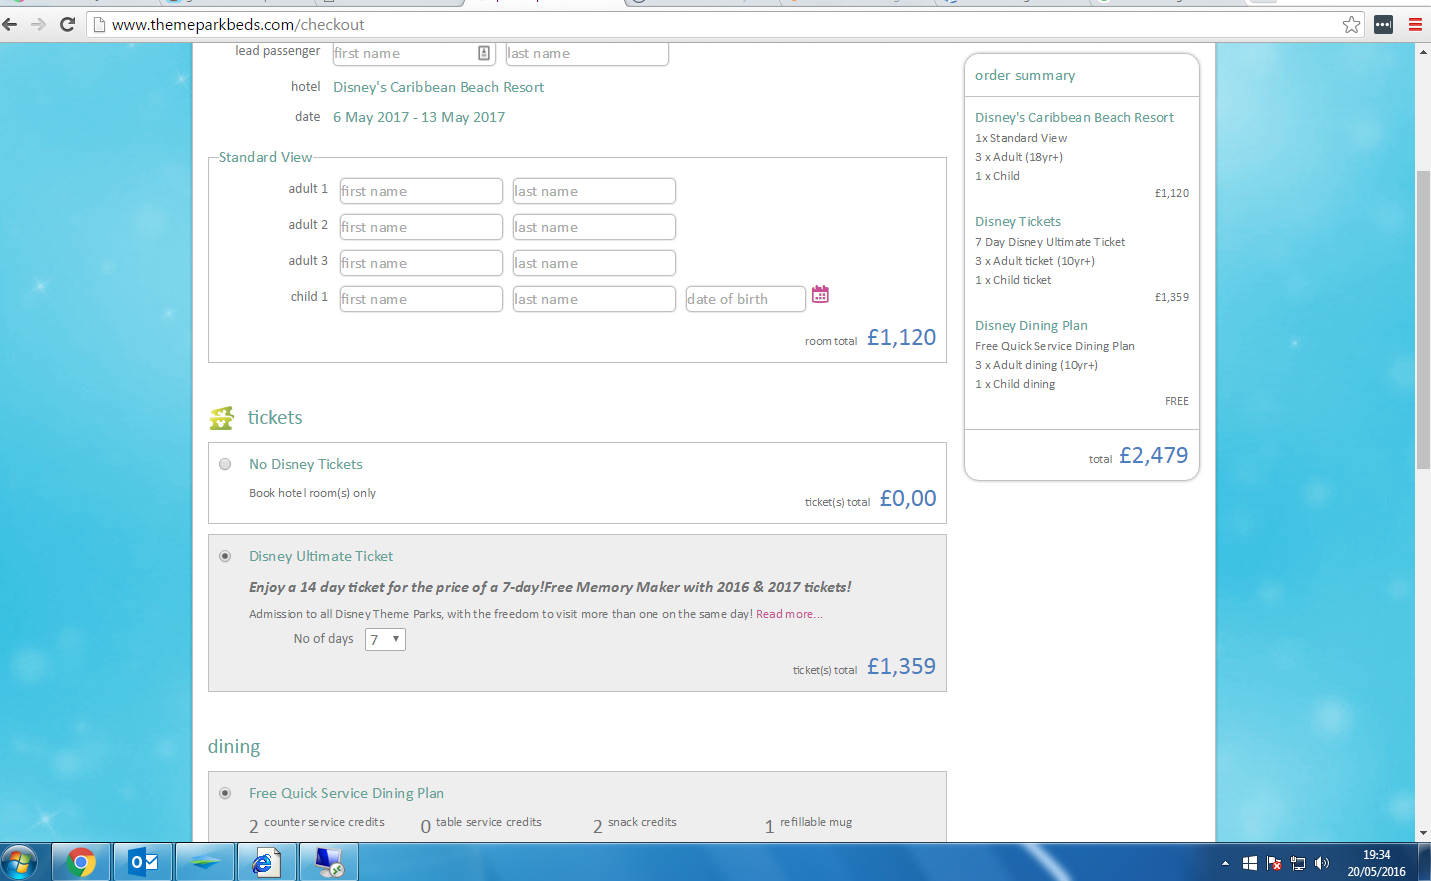
Task: Open Action Center flag icon
Action: coord(1274,863)
